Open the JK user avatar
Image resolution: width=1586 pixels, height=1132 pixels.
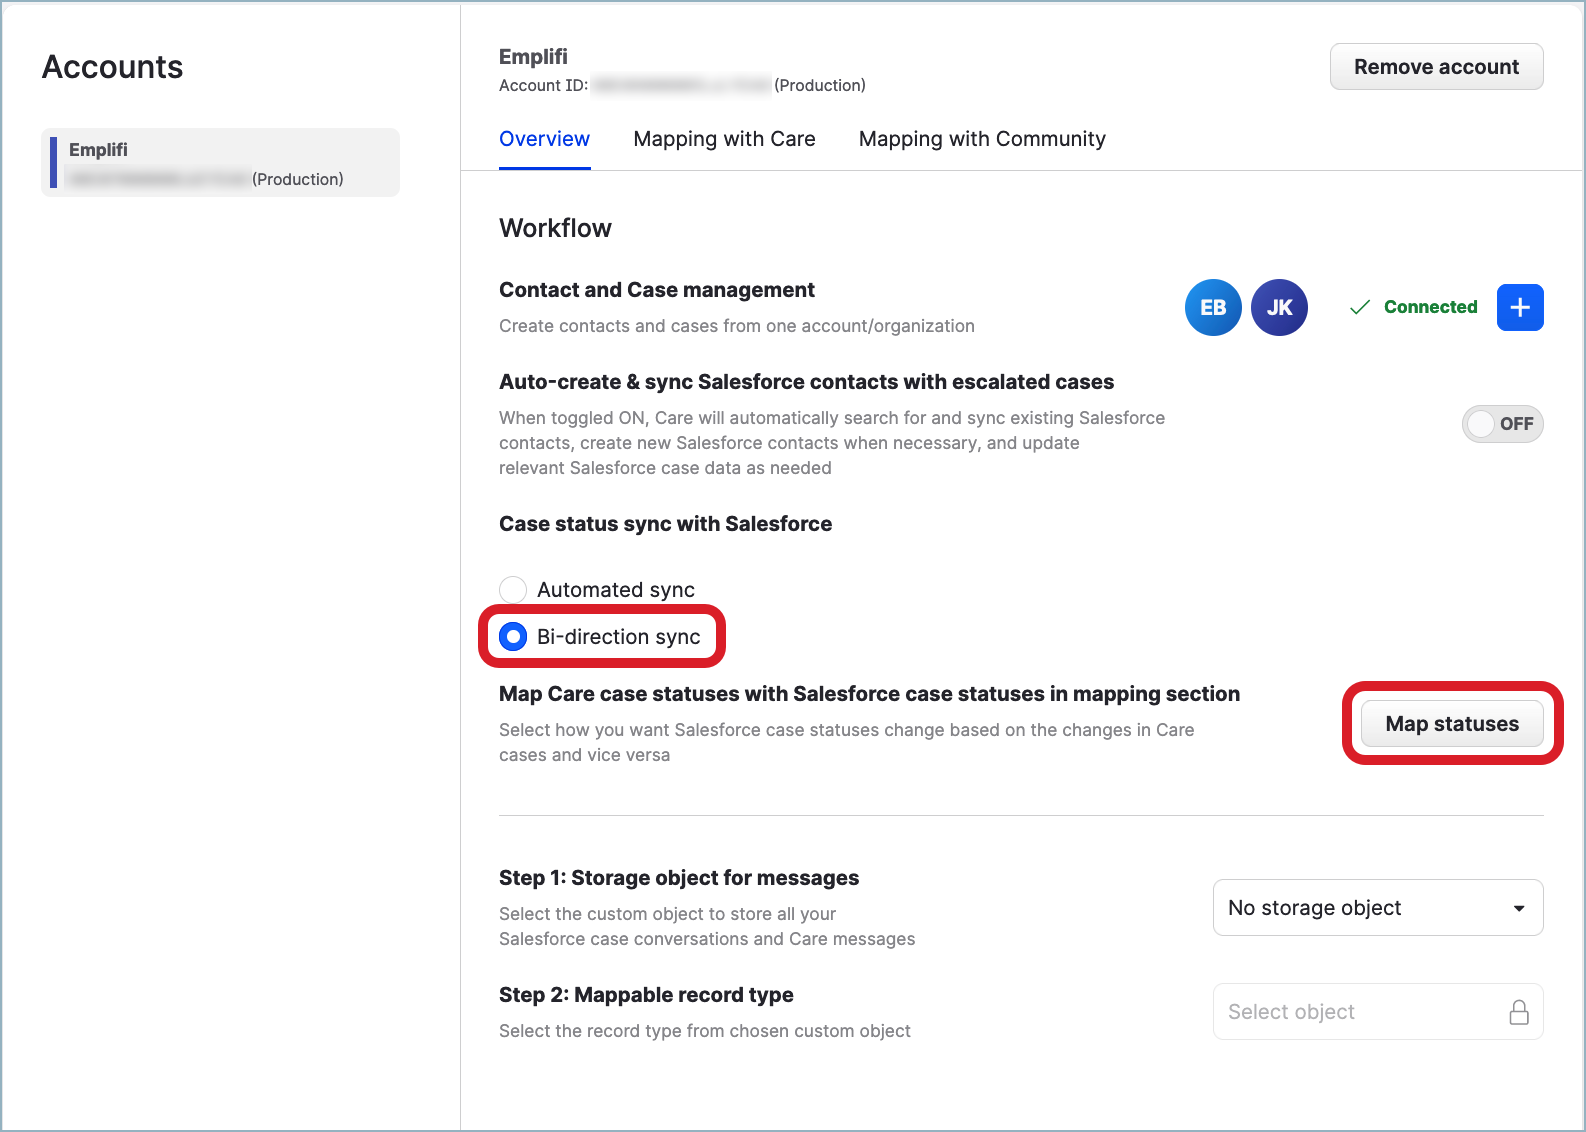1279,307
